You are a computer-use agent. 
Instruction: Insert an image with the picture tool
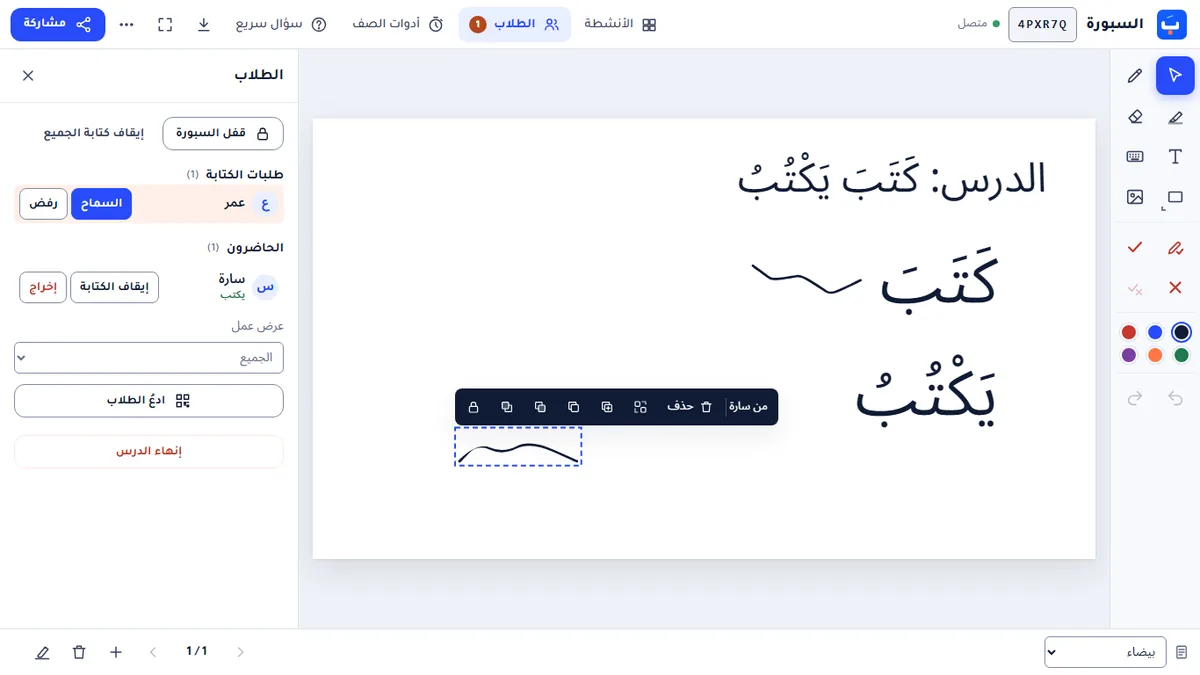pyautogui.click(x=1135, y=197)
